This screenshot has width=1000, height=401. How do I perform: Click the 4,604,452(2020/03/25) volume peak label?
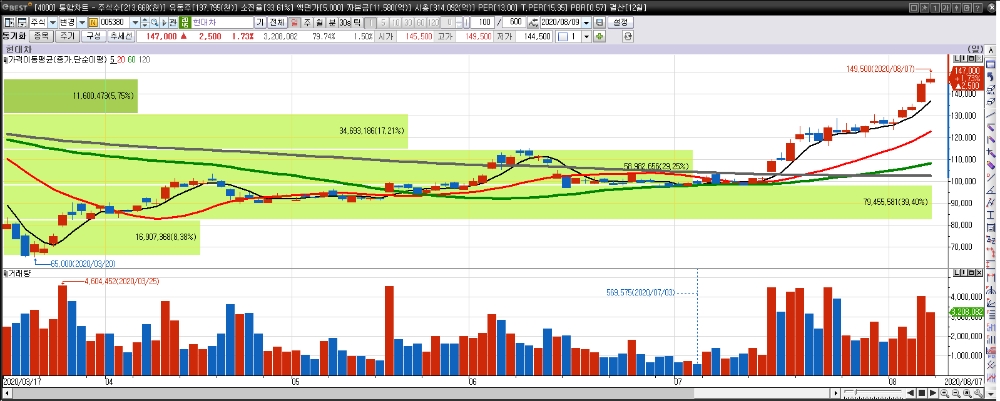122,281
